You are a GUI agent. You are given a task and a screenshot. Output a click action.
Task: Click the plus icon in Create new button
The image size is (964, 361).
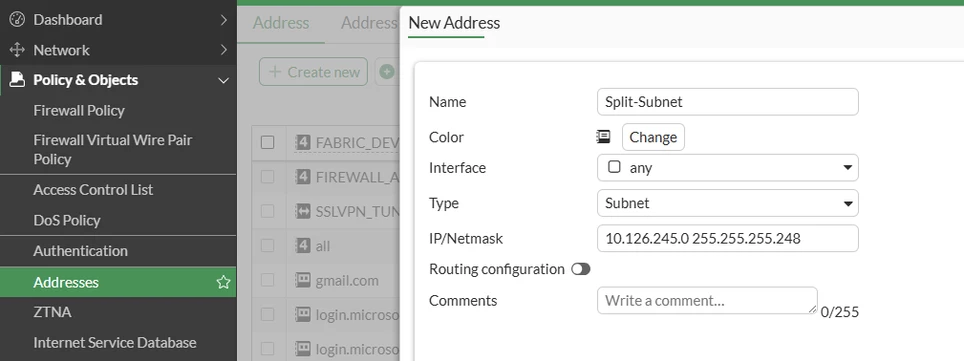pos(275,72)
